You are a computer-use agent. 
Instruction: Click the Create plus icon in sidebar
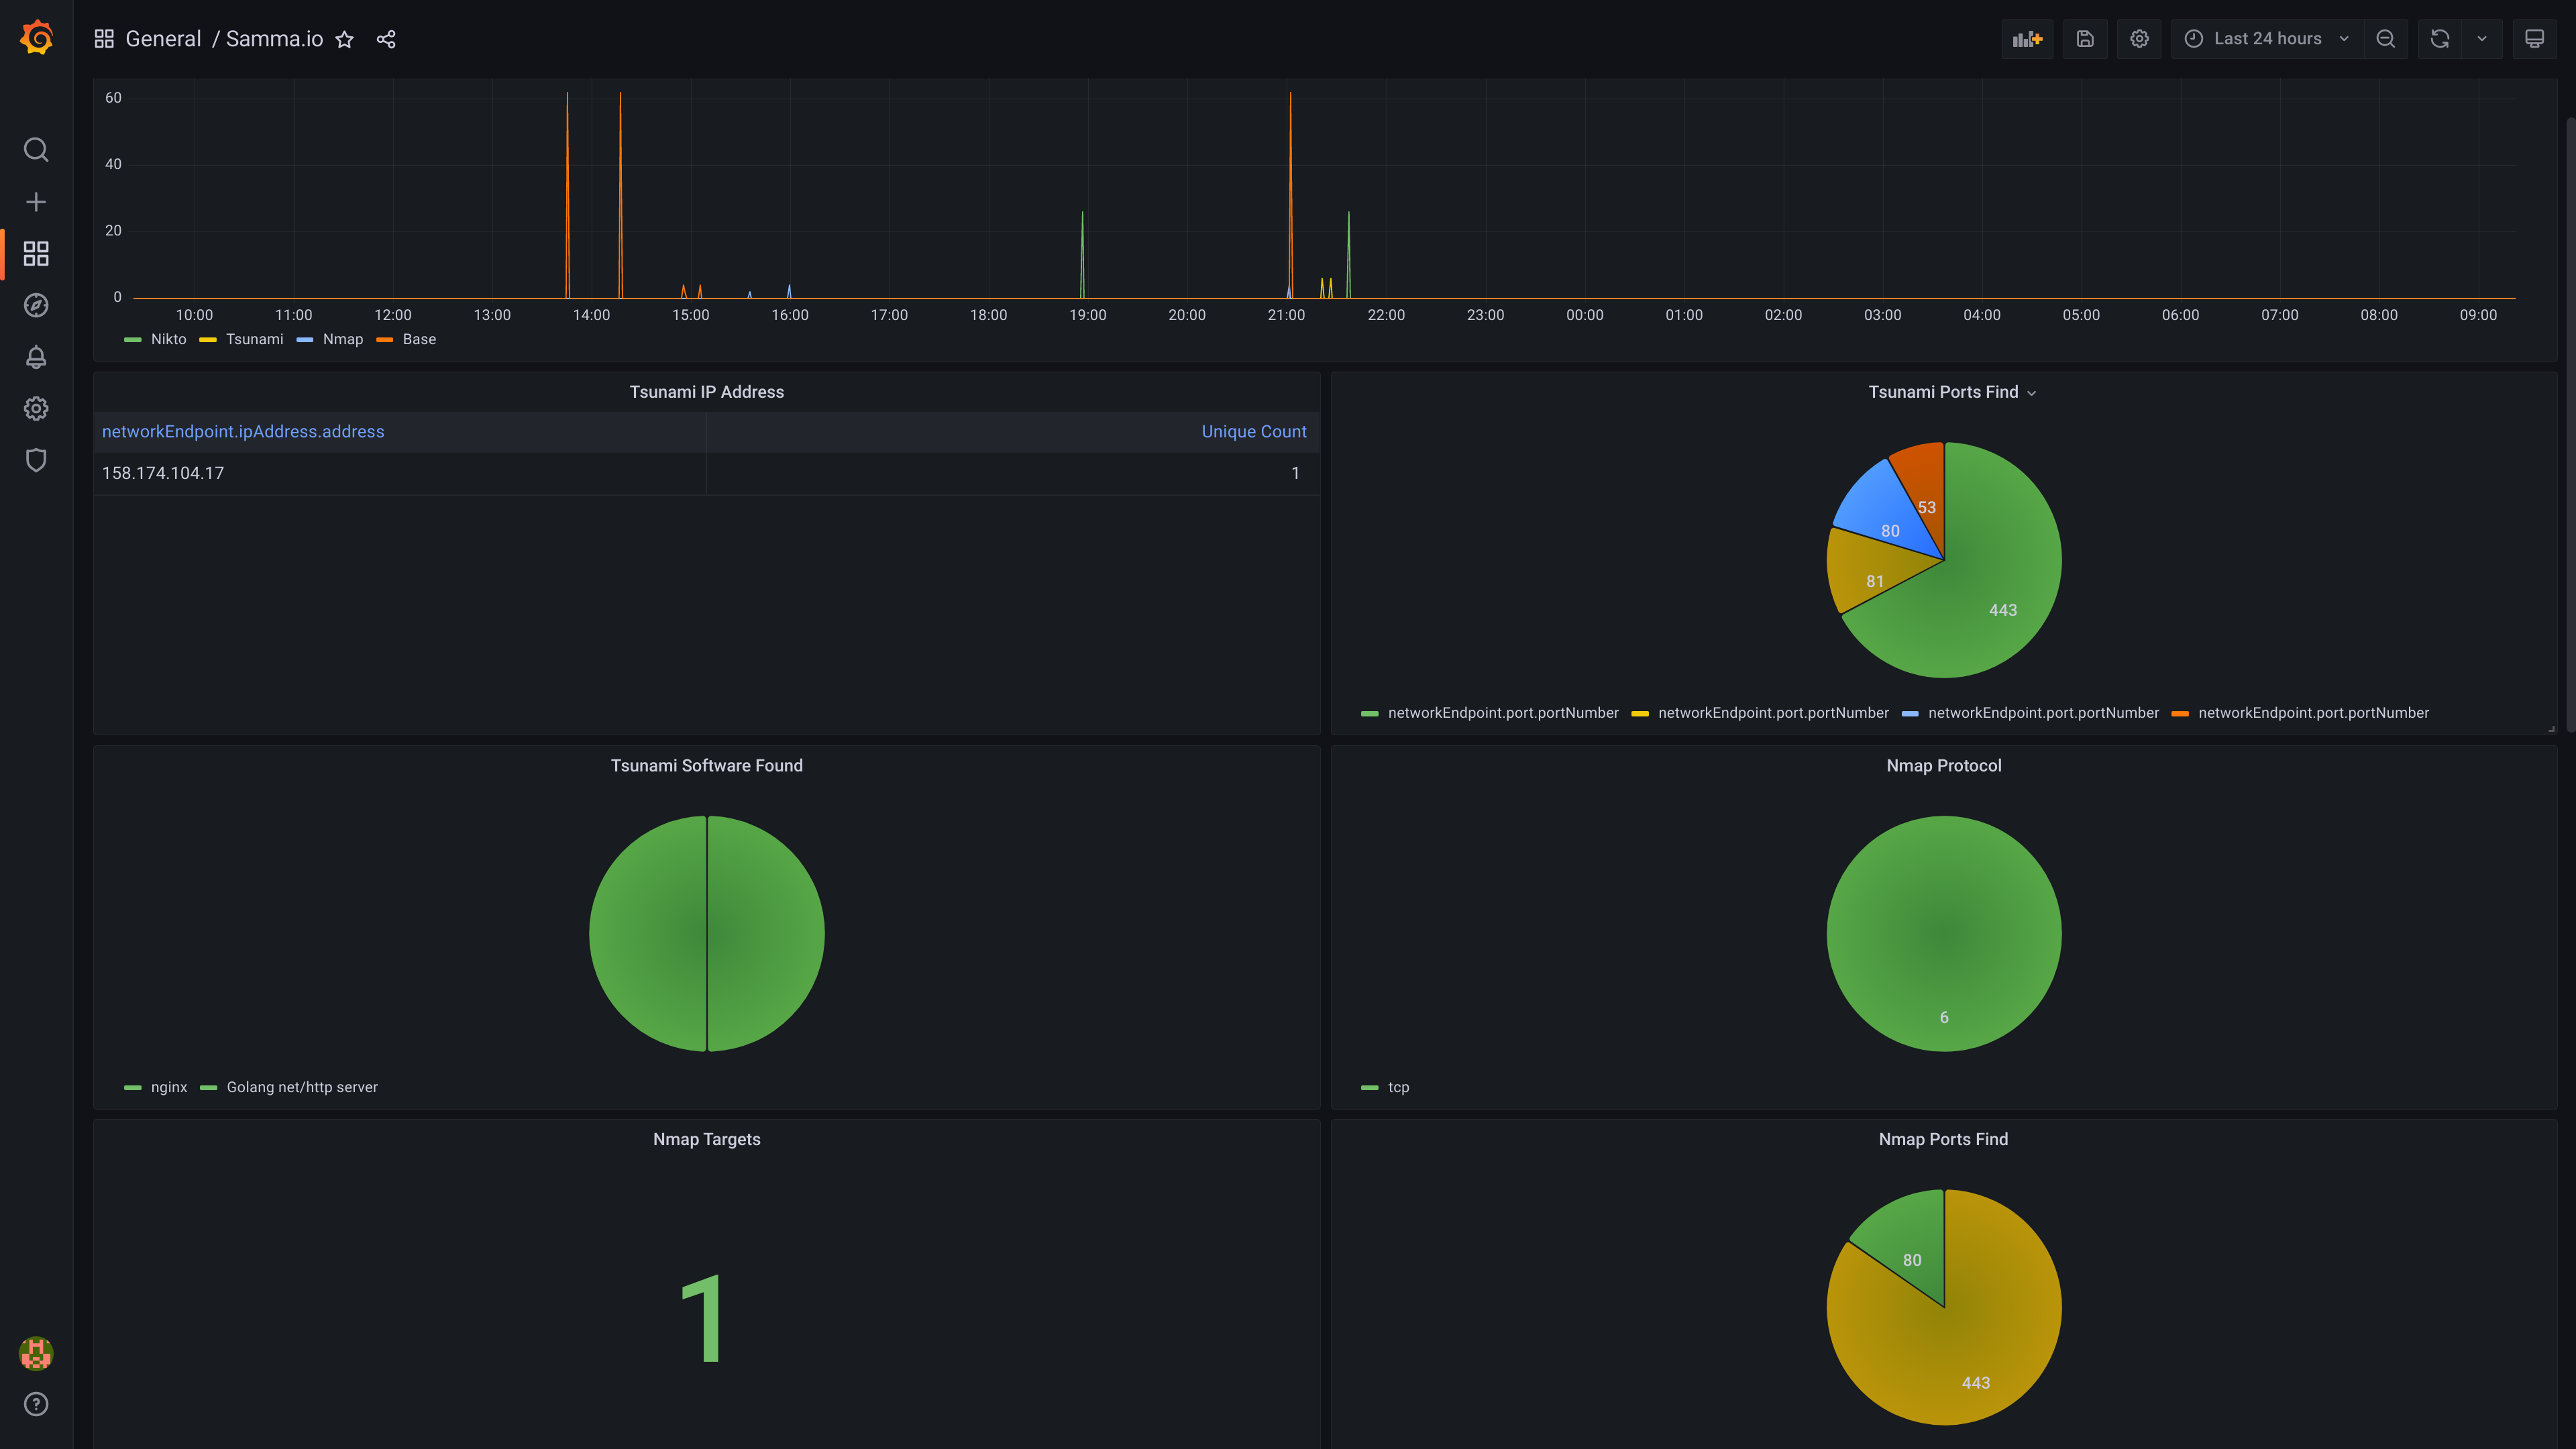click(x=36, y=202)
